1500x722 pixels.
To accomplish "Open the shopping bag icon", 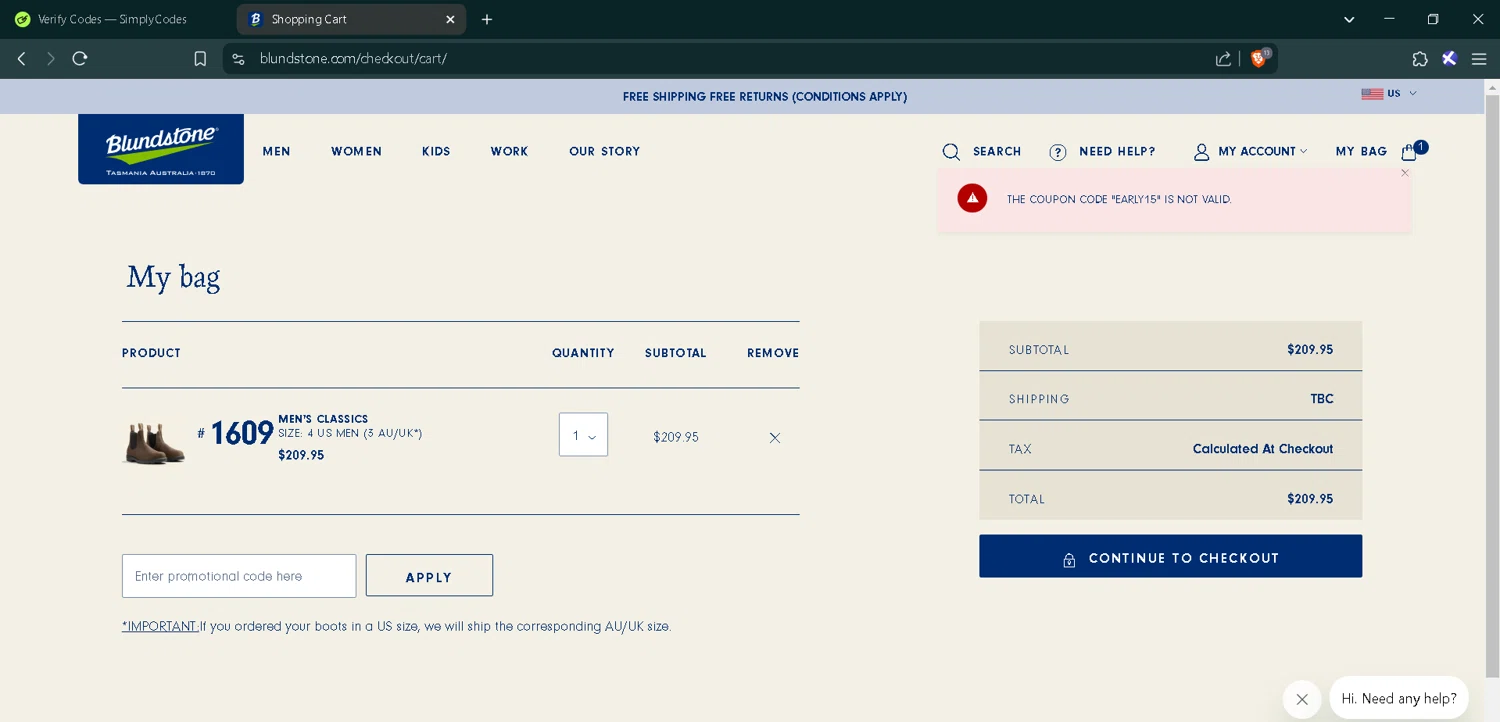I will pos(1409,152).
